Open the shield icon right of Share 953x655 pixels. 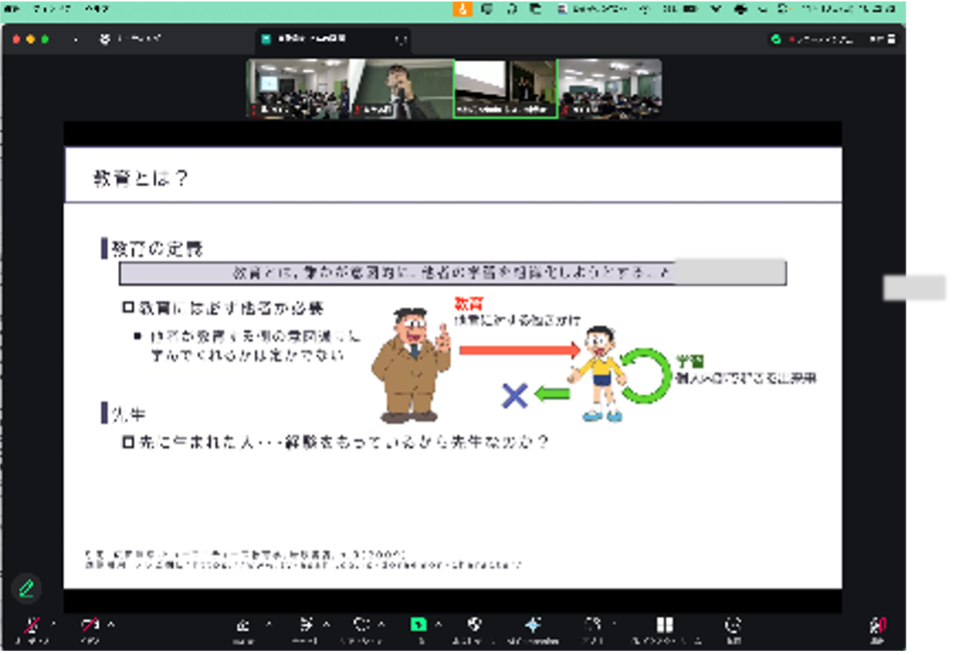click(x=474, y=625)
